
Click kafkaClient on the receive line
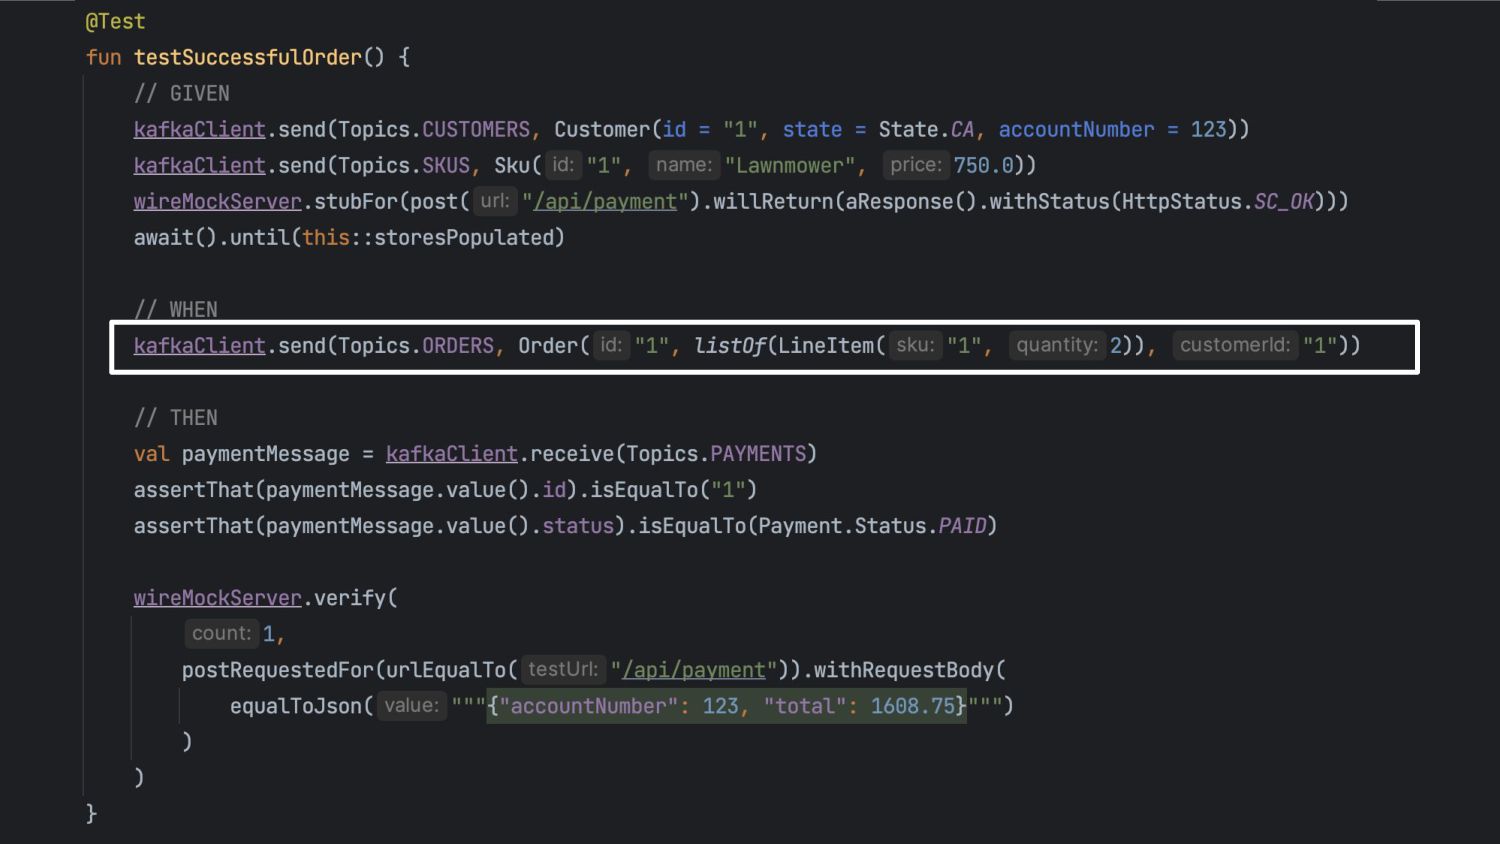click(x=451, y=453)
